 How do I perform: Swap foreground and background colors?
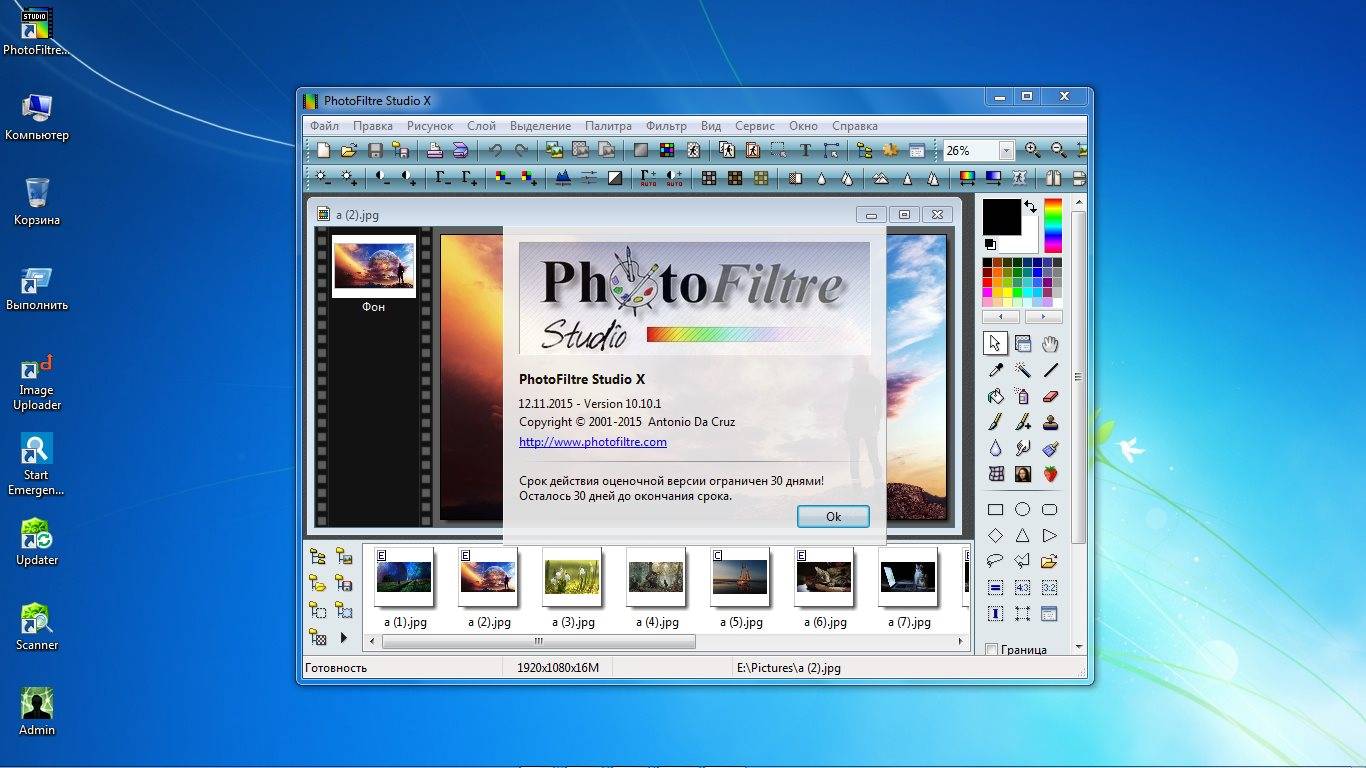(x=1030, y=207)
